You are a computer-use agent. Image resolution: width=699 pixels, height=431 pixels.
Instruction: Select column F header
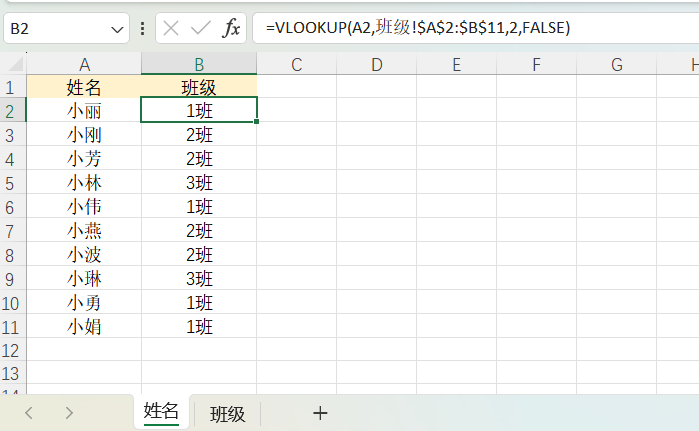tap(536, 64)
